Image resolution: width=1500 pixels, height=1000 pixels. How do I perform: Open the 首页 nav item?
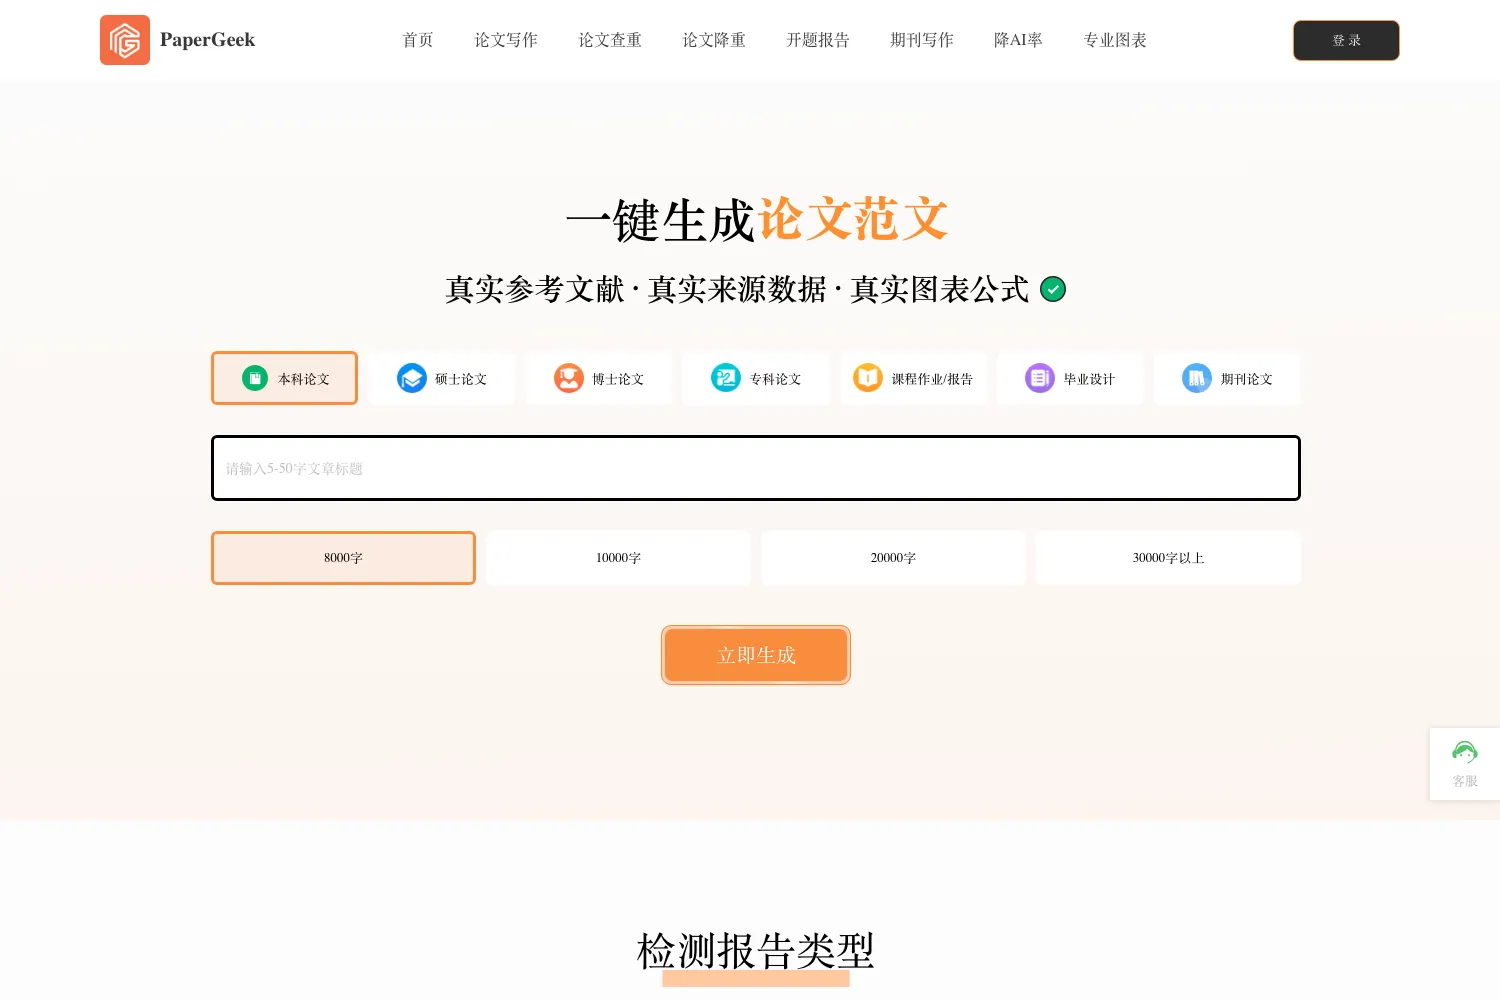point(418,40)
